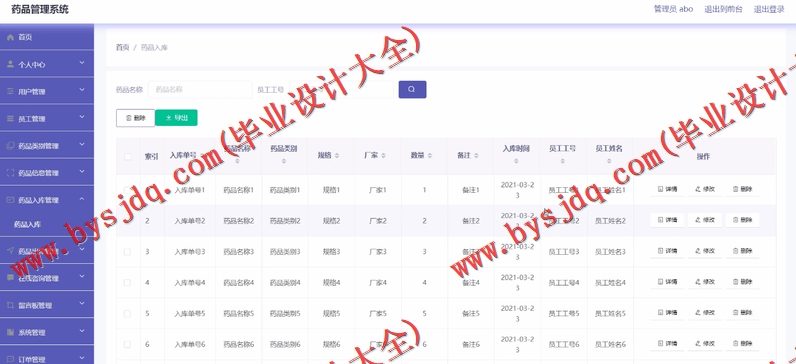Image resolution: width=796 pixels, height=364 pixels.
Task: Click the home icon beside 首页 in sidebar
Action: [10, 38]
